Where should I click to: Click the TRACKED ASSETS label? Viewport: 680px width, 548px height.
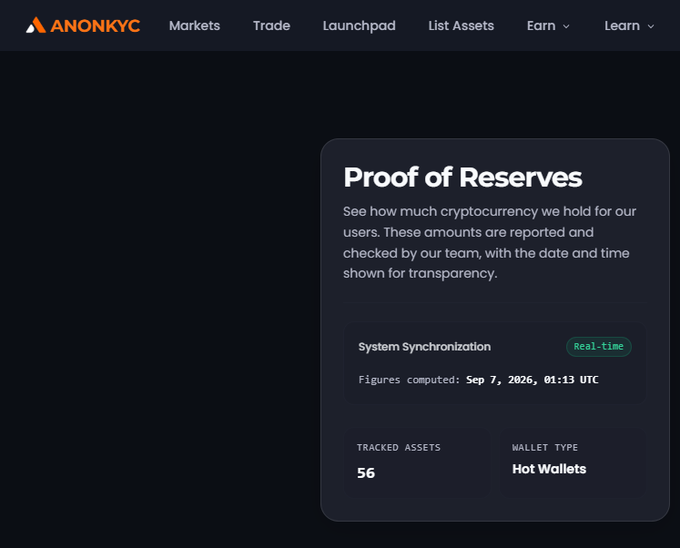399,447
